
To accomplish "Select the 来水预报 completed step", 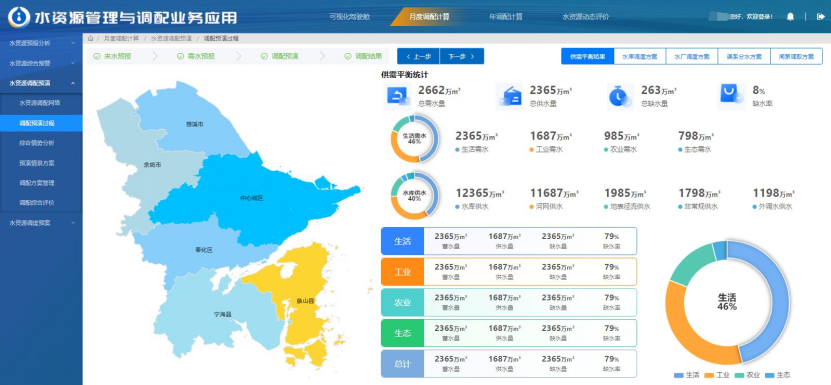I will pyautogui.click(x=112, y=56).
